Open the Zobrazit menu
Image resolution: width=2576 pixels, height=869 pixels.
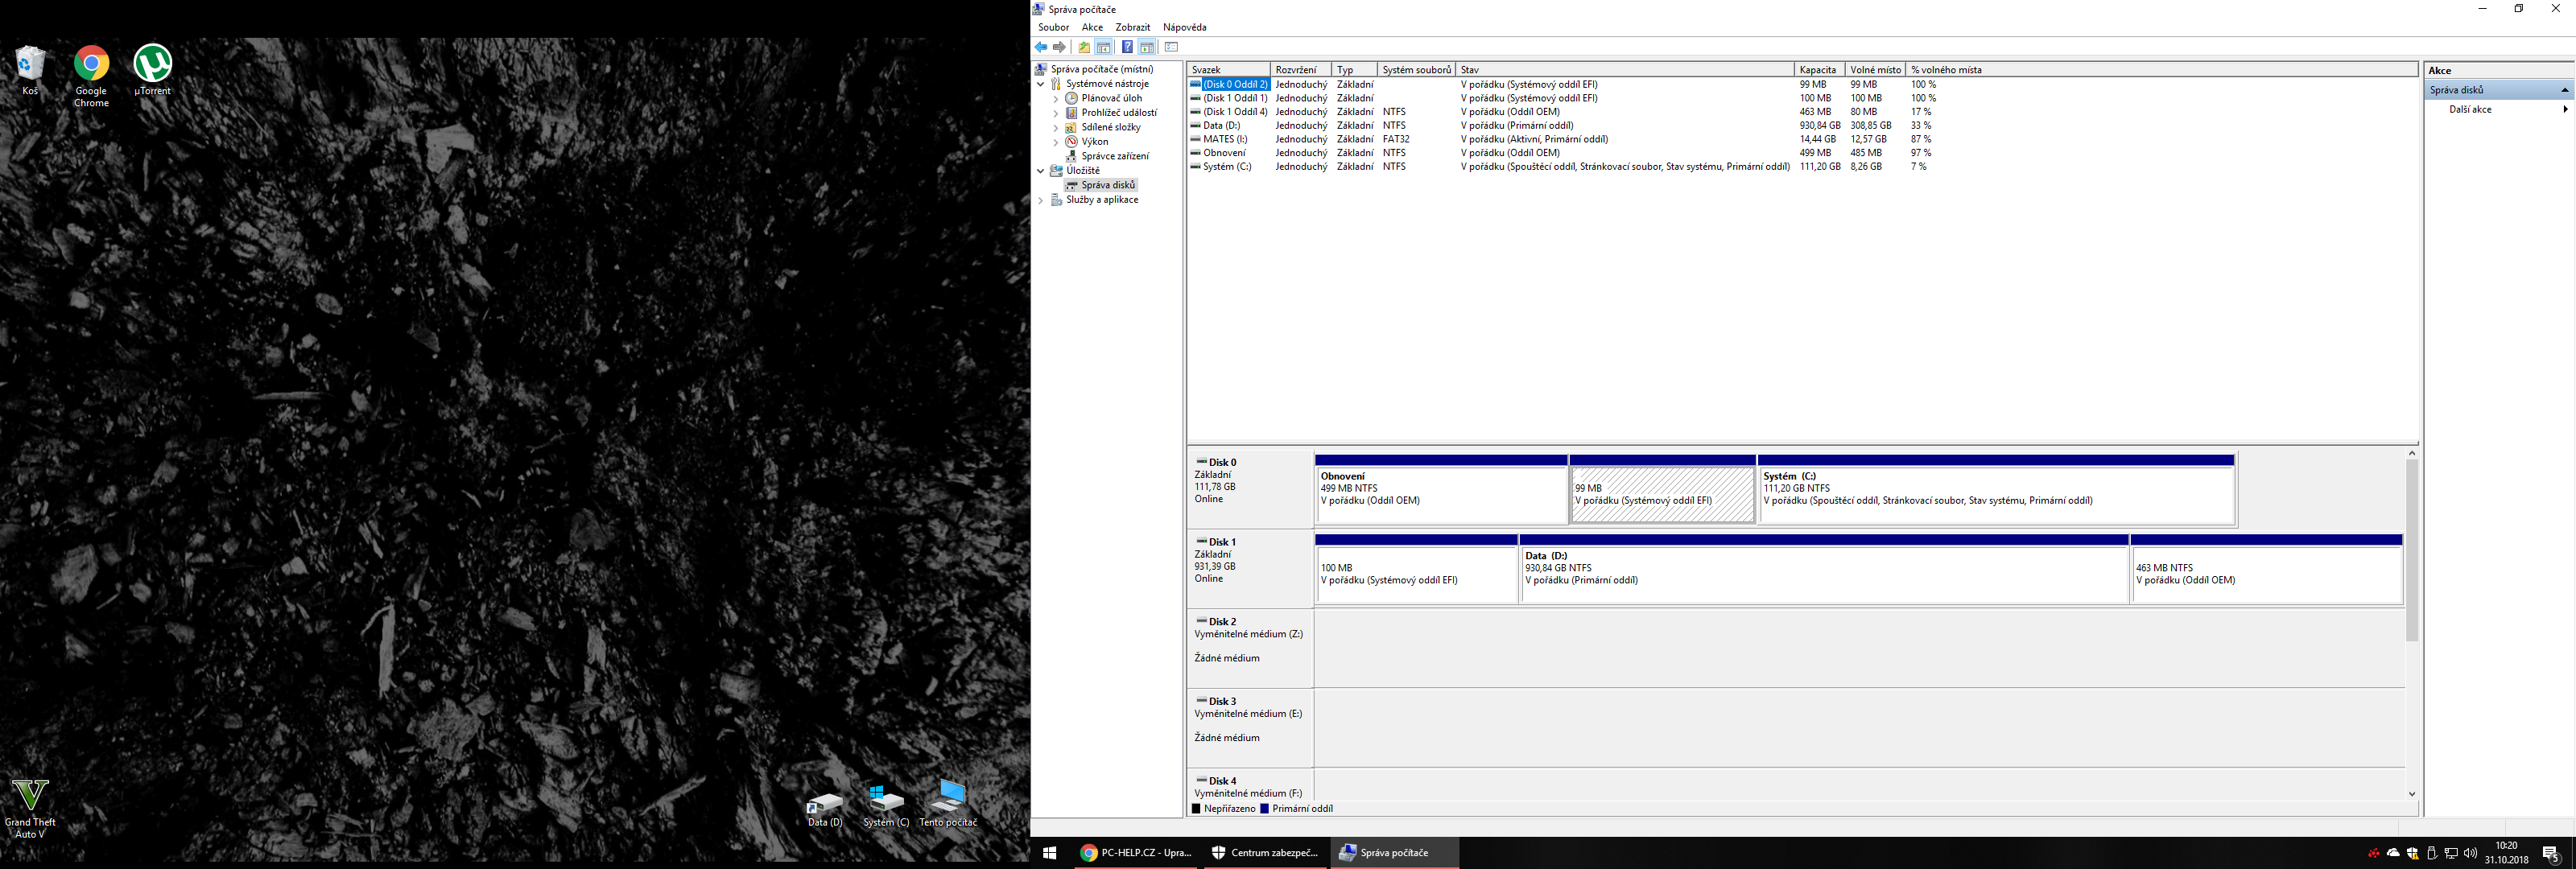1132,27
